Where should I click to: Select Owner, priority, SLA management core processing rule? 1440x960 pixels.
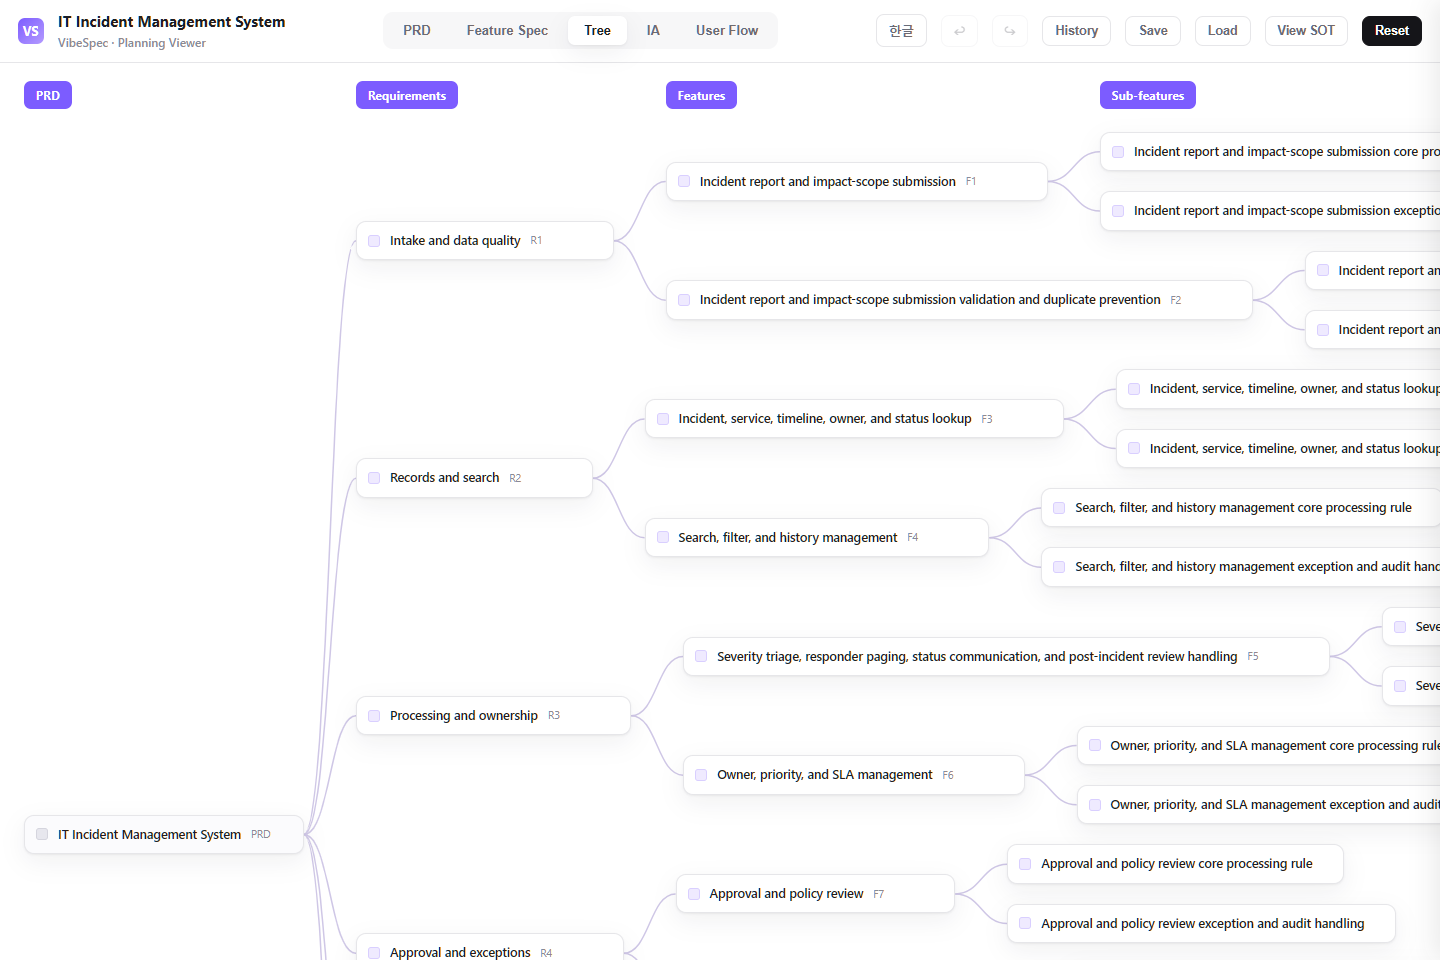coord(1259,746)
